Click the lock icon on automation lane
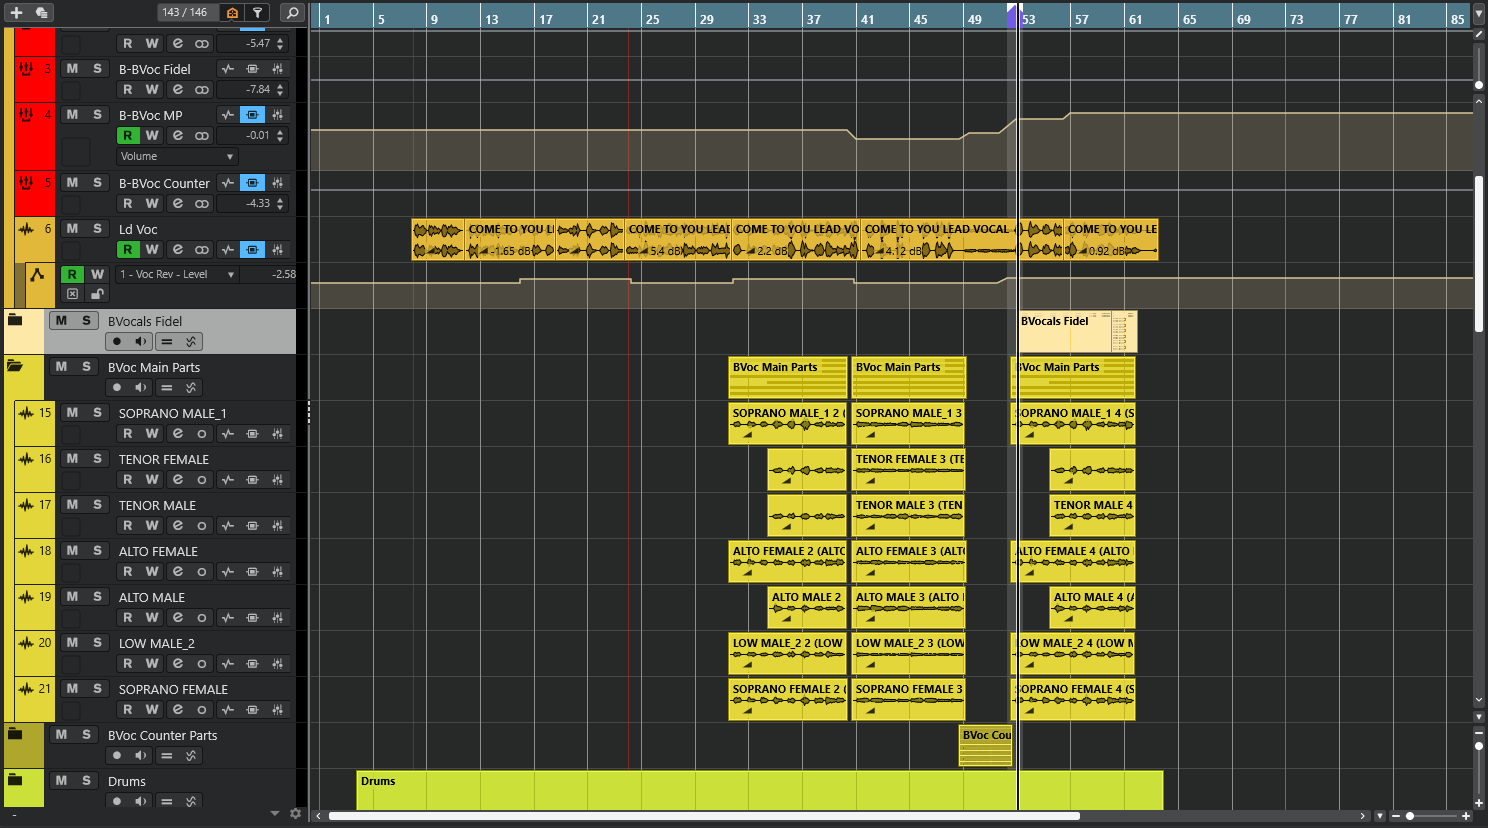The height and width of the screenshot is (828, 1488). [97, 294]
